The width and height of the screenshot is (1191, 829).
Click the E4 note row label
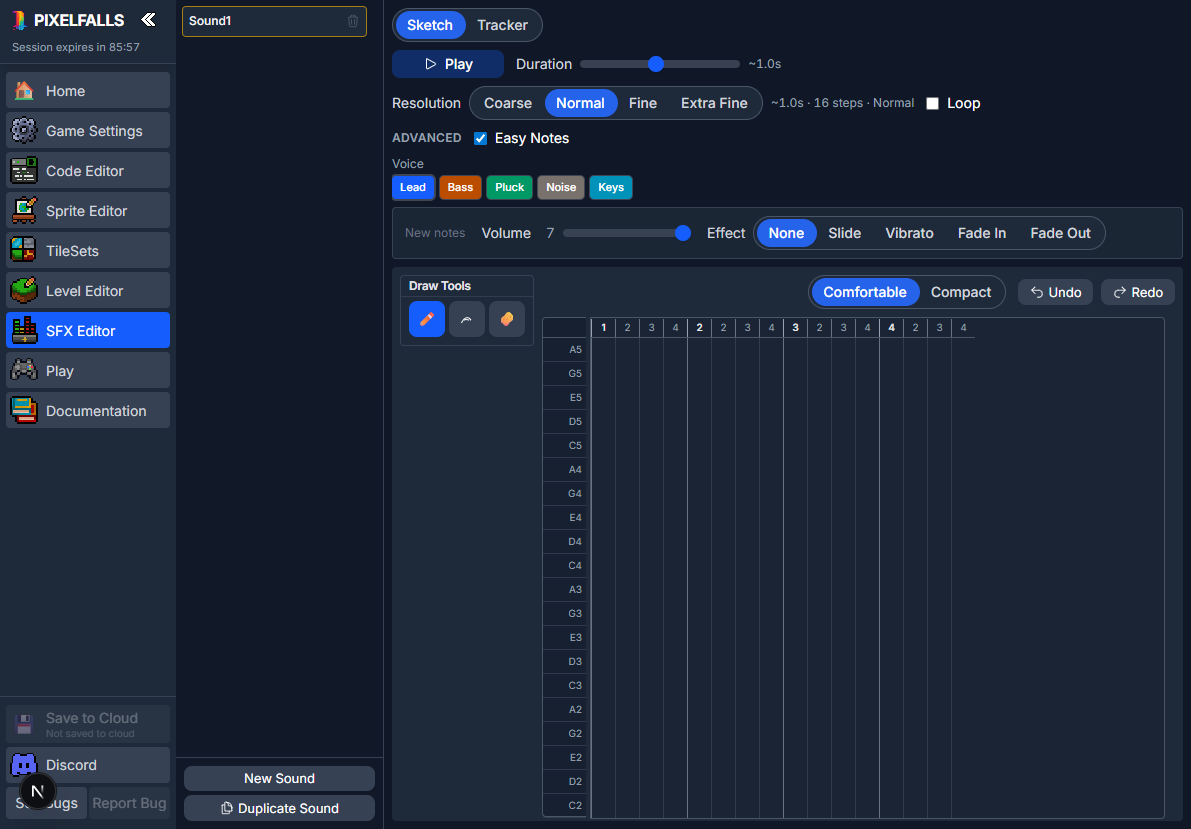click(565, 517)
